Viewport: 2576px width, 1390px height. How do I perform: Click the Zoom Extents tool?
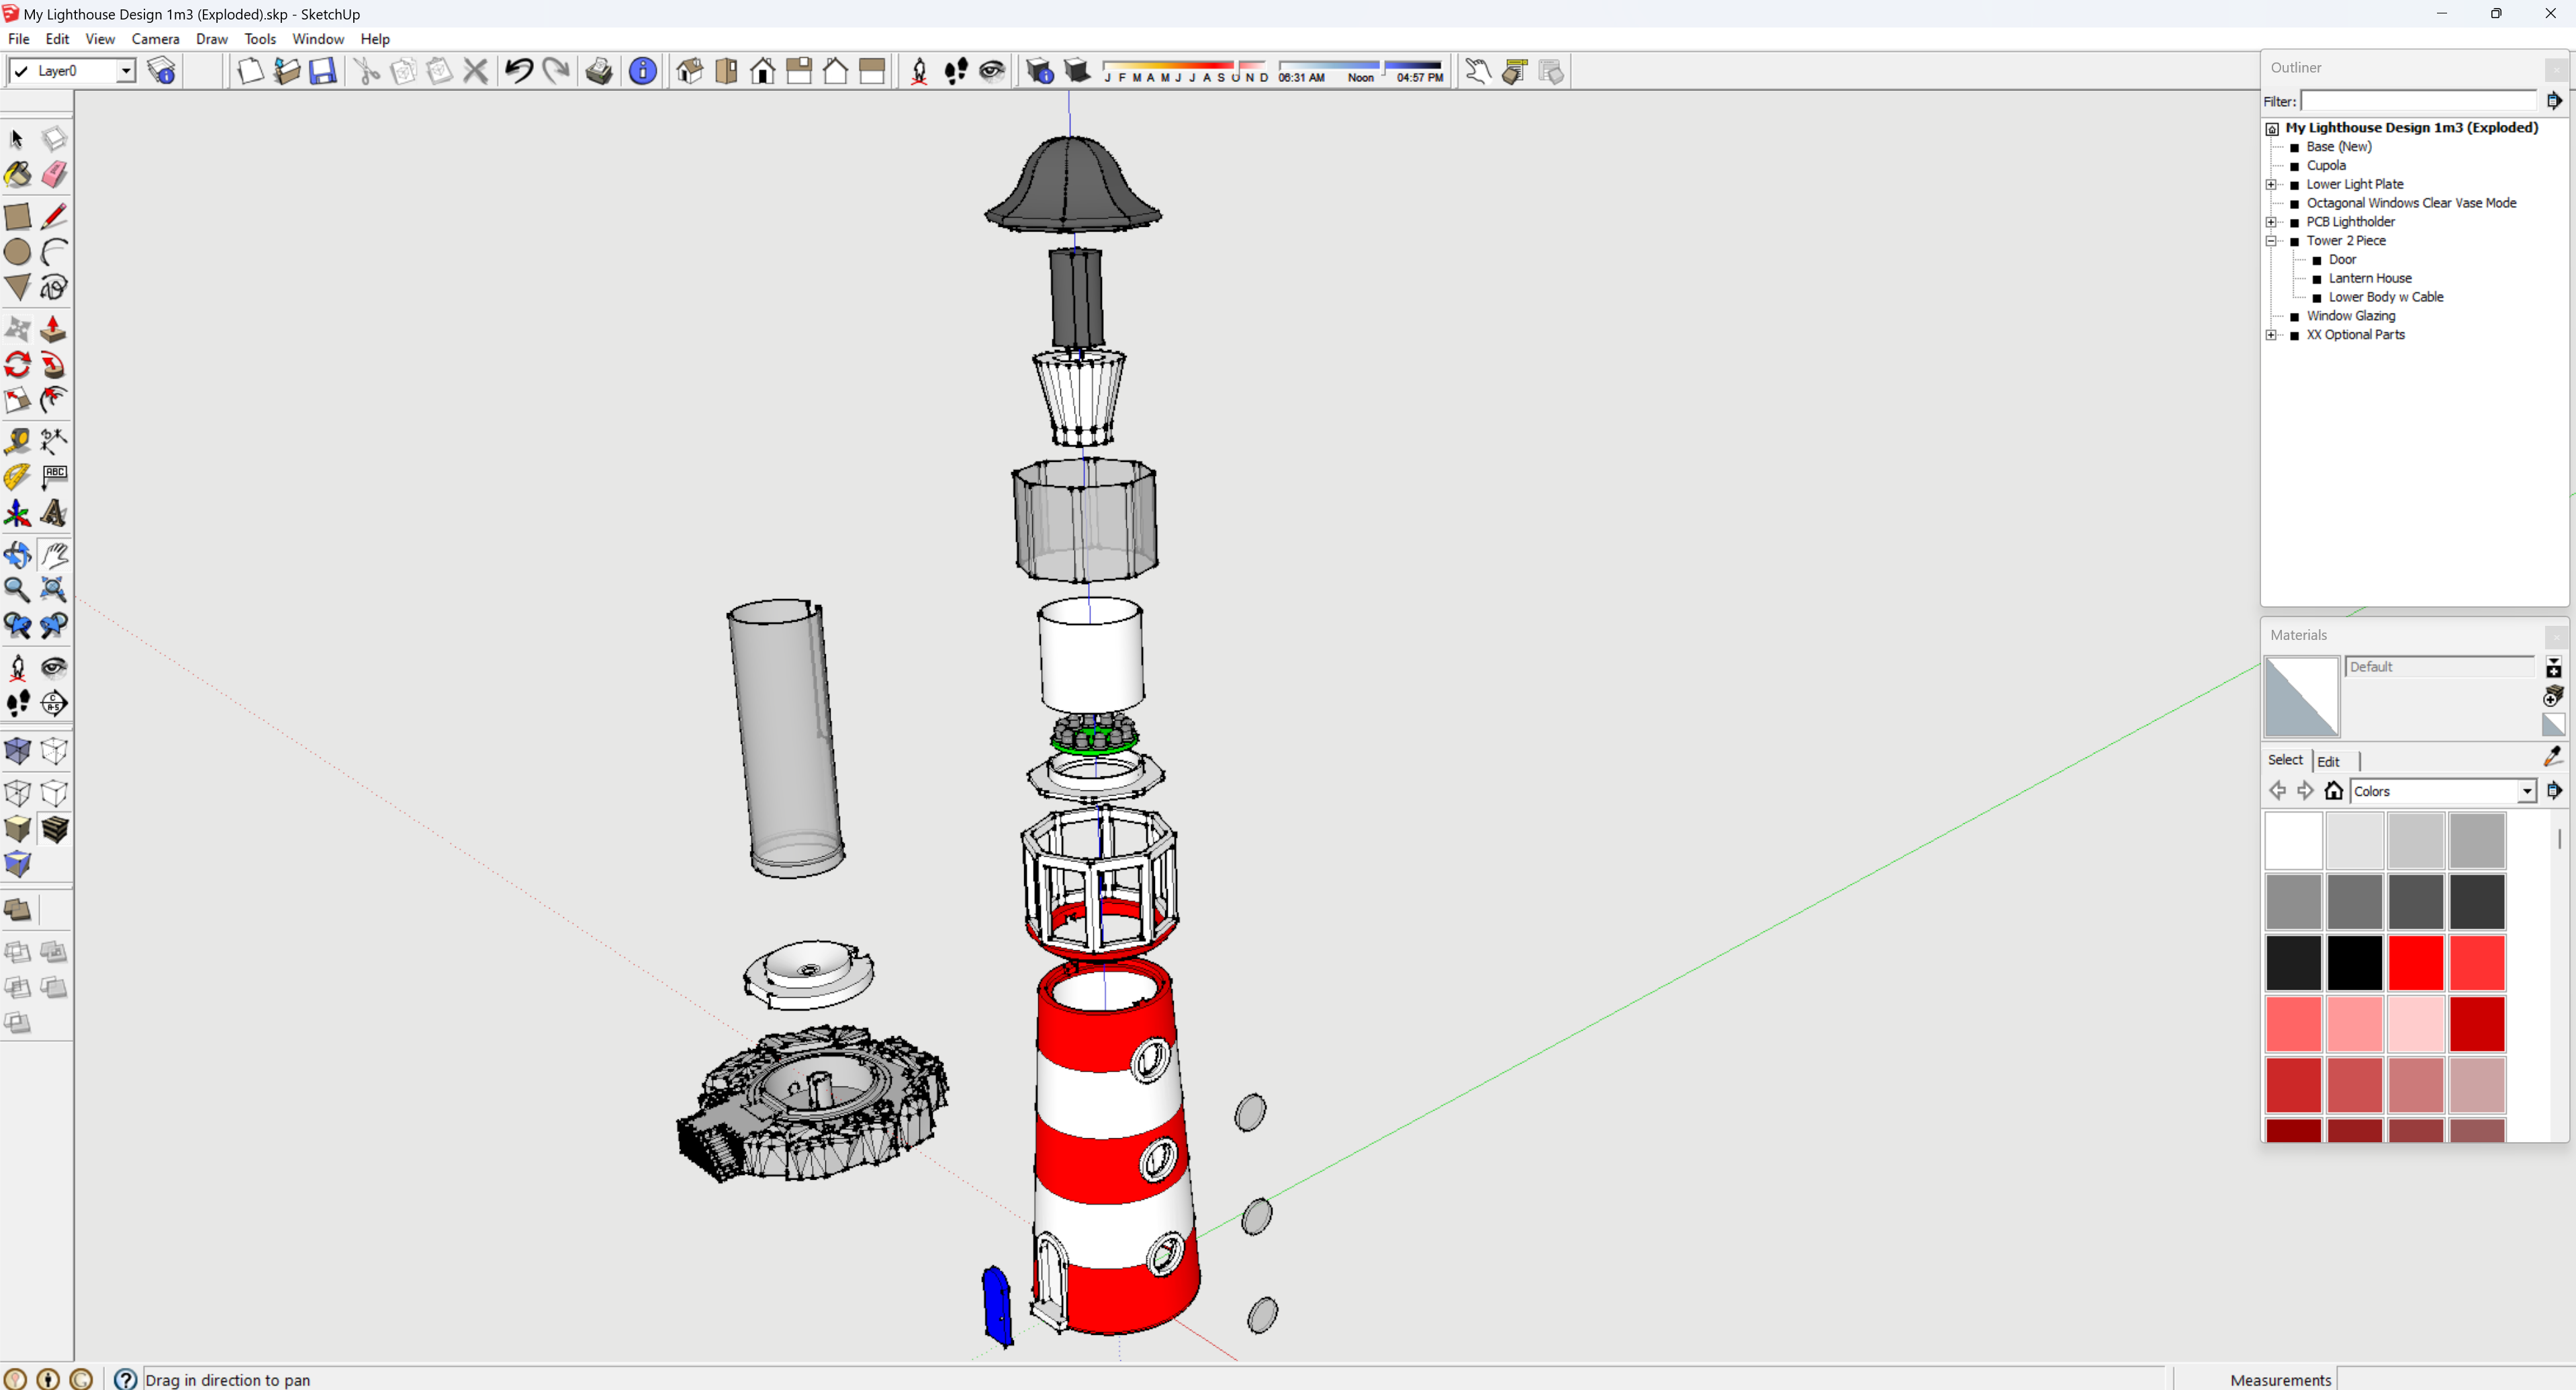(x=54, y=590)
